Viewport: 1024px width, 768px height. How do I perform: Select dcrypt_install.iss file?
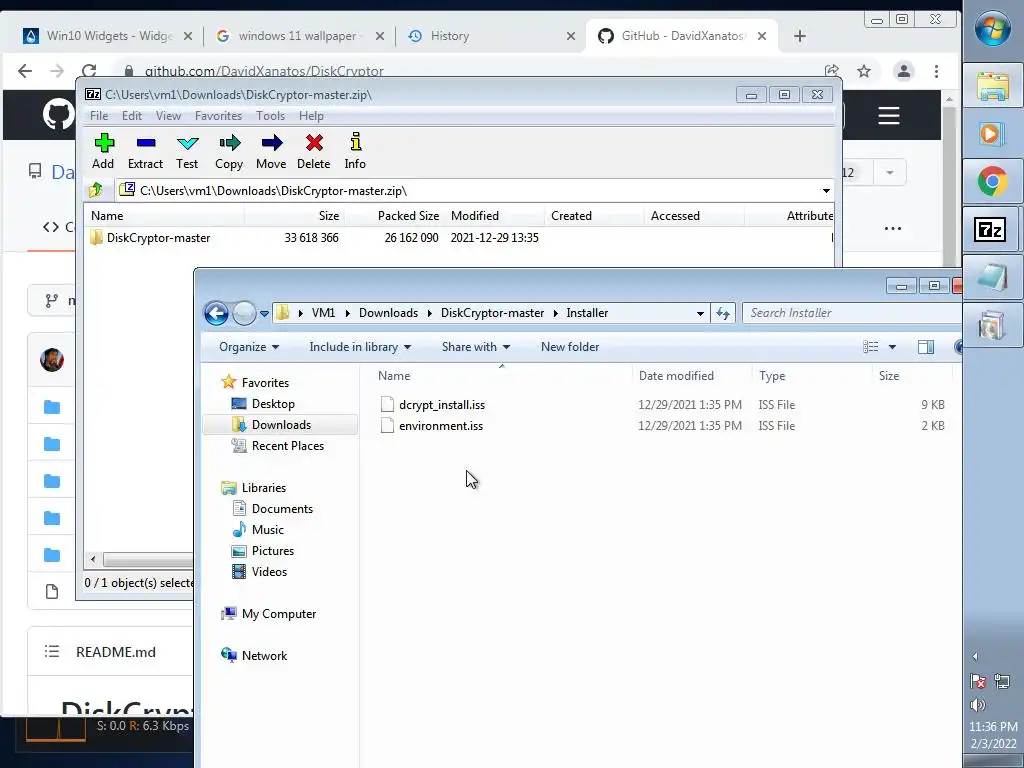click(442, 405)
